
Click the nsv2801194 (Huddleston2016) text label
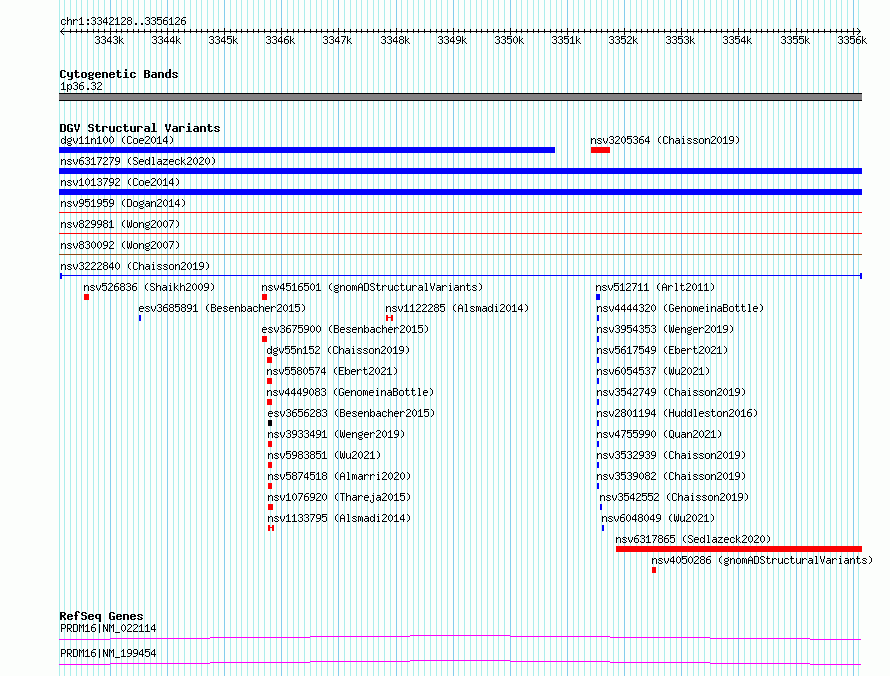677,413
